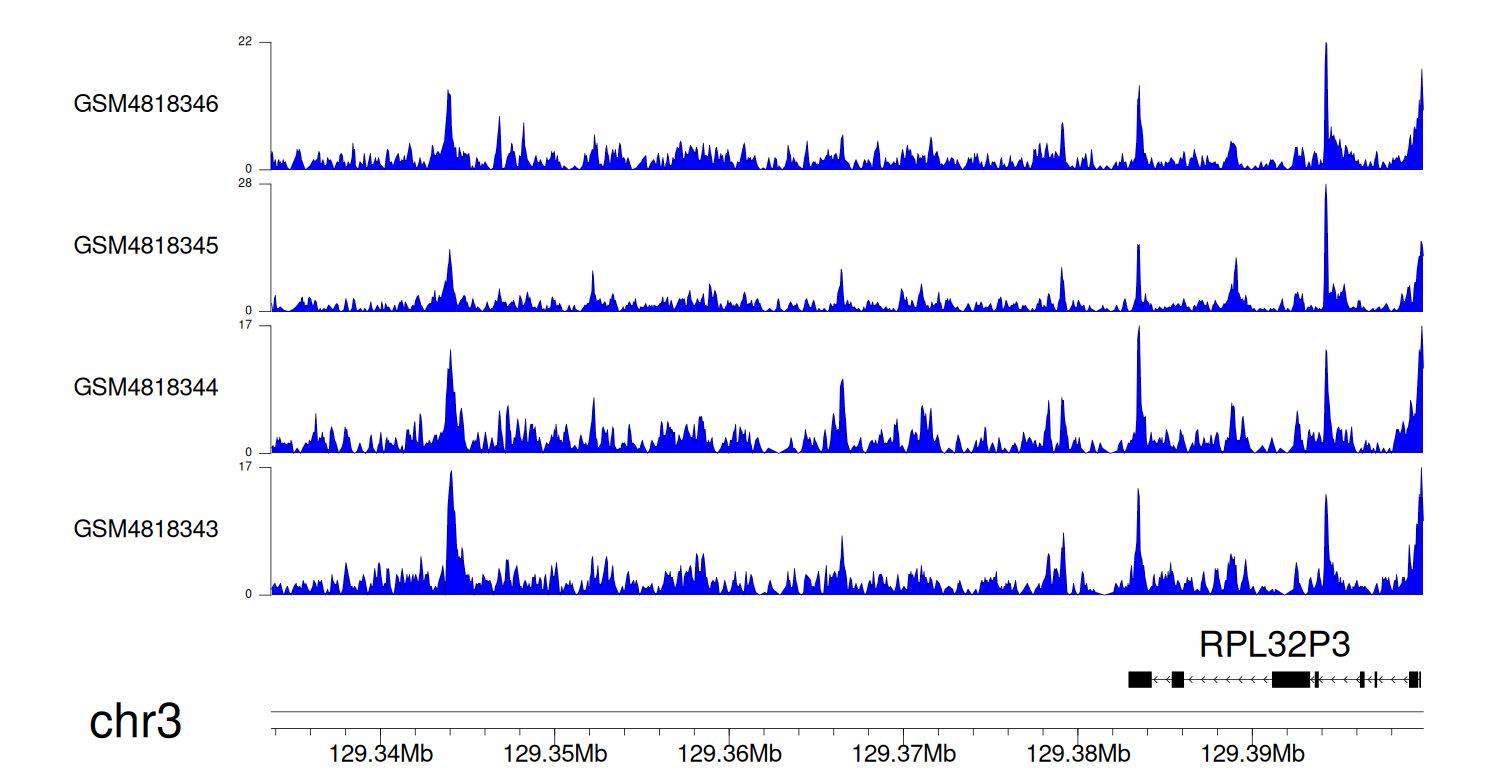Select the 129.36Mb coordinate label
The image size is (1500, 780).
click(729, 753)
